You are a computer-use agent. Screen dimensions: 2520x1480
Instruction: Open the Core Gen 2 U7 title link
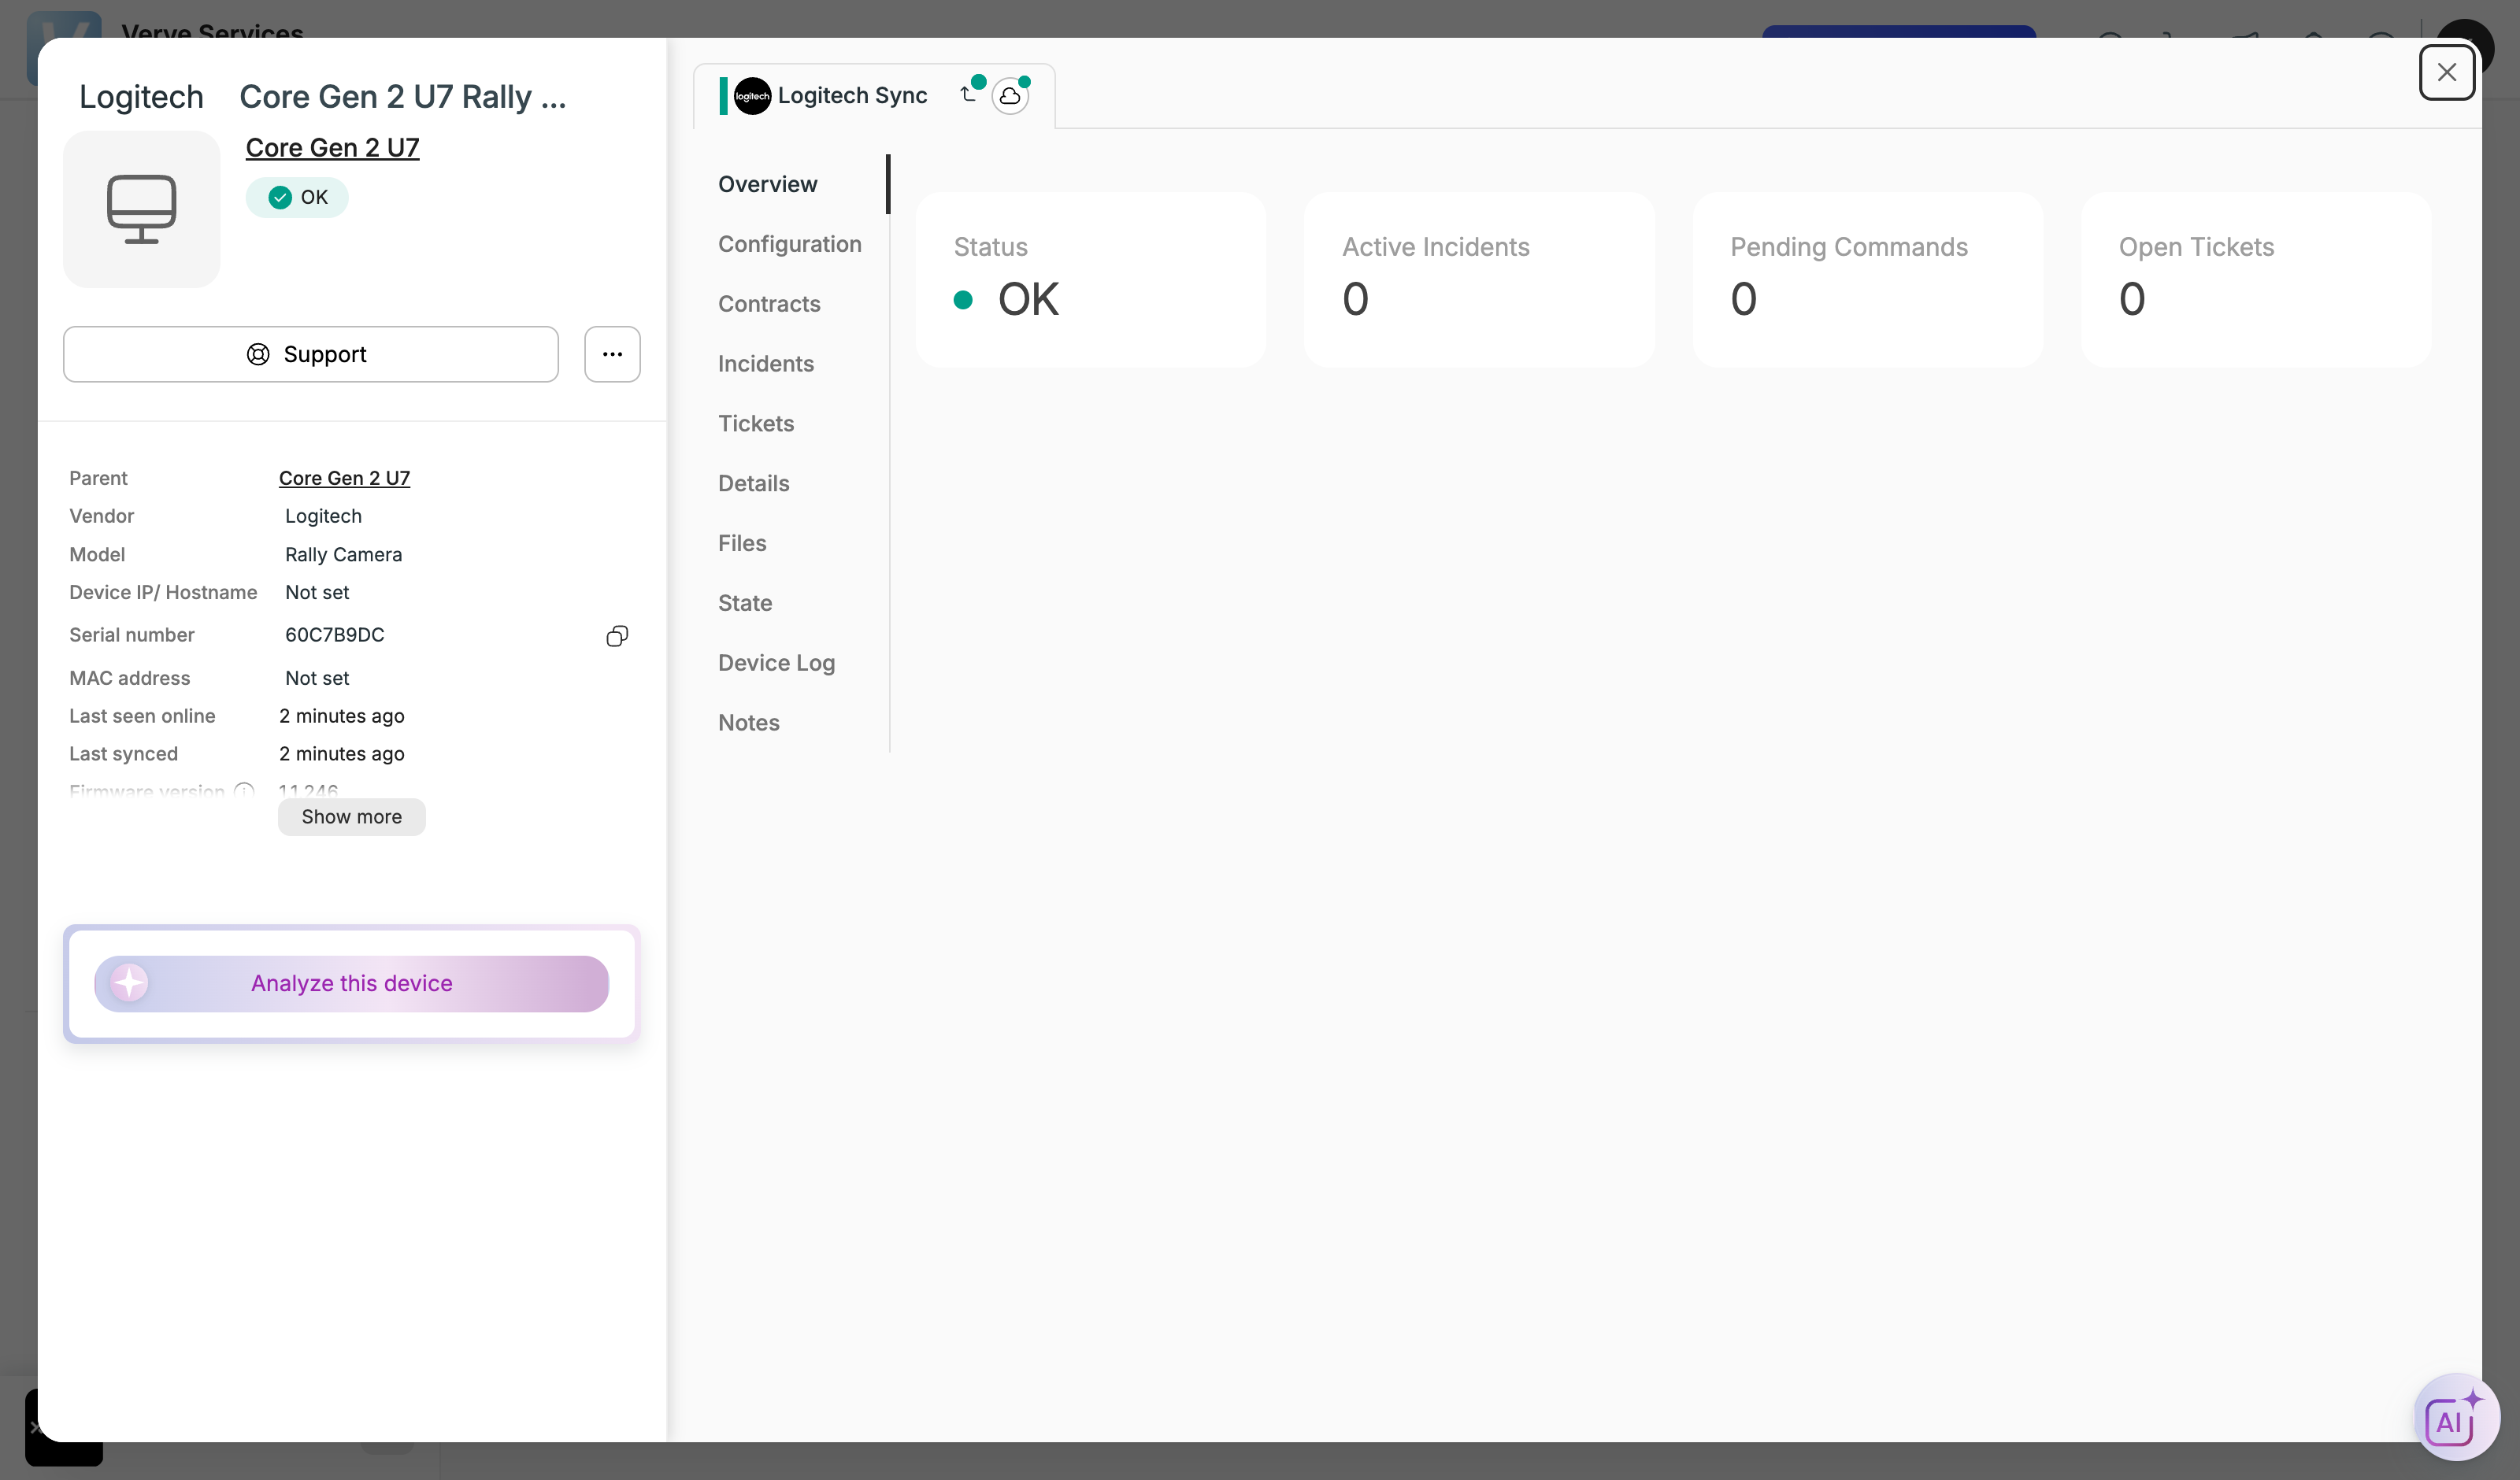click(332, 147)
